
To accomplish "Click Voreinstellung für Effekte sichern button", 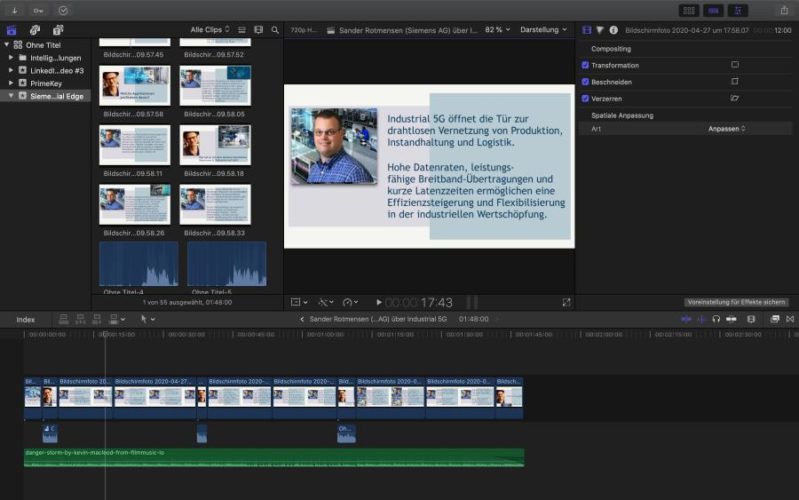I will point(736,302).
